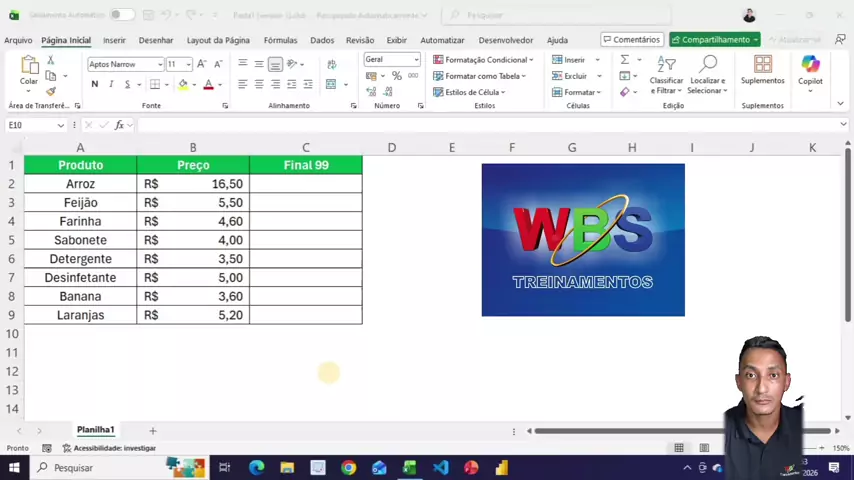Open Formatação Condicional menu
Image resolution: width=854 pixels, height=480 pixels.
point(483,59)
